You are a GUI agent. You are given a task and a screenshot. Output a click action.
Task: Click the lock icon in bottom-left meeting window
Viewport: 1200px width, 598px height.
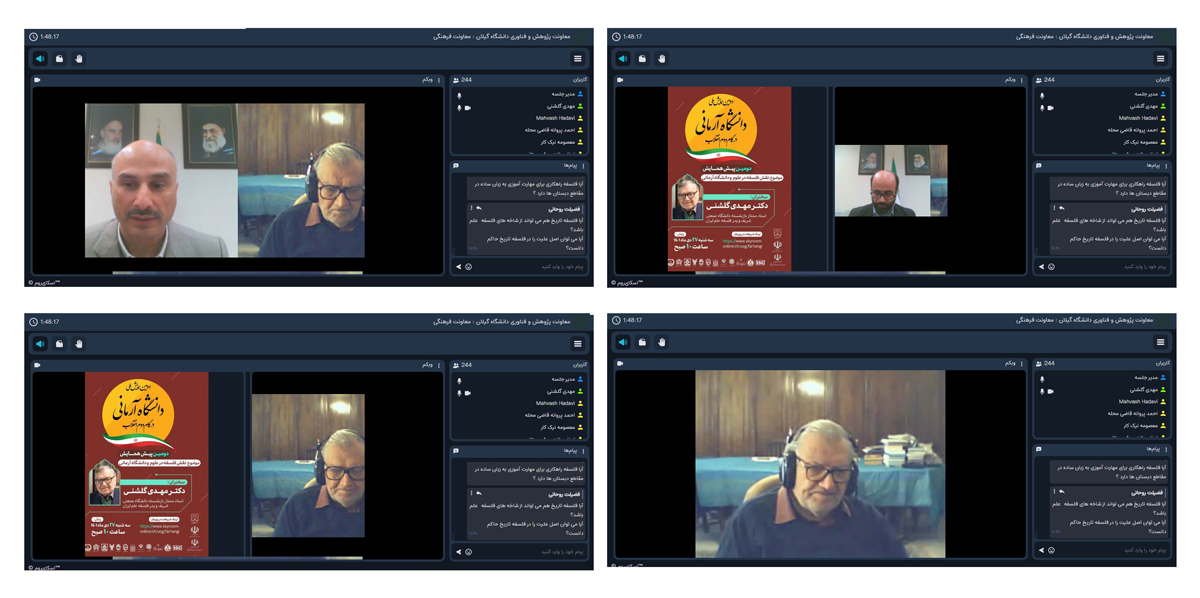[x=59, y=344]
